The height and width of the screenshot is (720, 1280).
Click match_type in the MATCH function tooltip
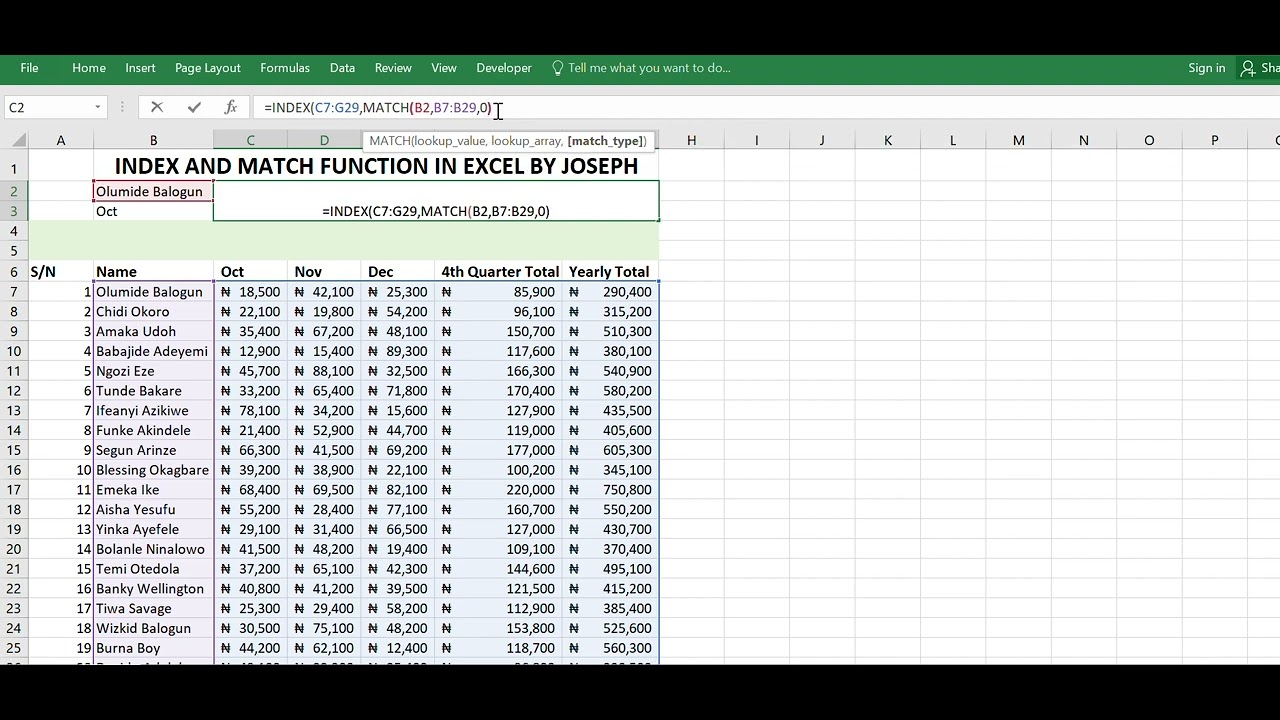606,141
